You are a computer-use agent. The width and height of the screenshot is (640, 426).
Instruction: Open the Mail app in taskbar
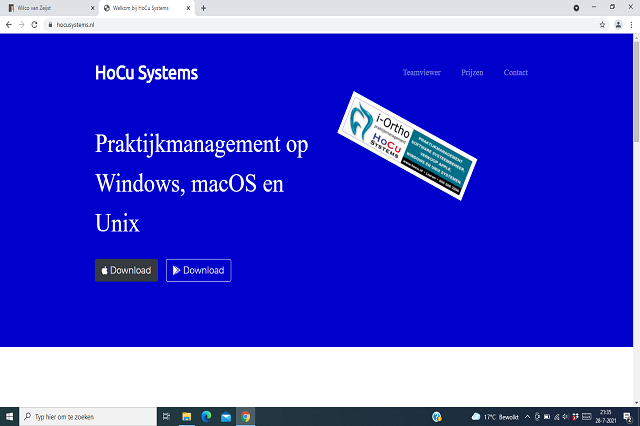tap(226, 417)
